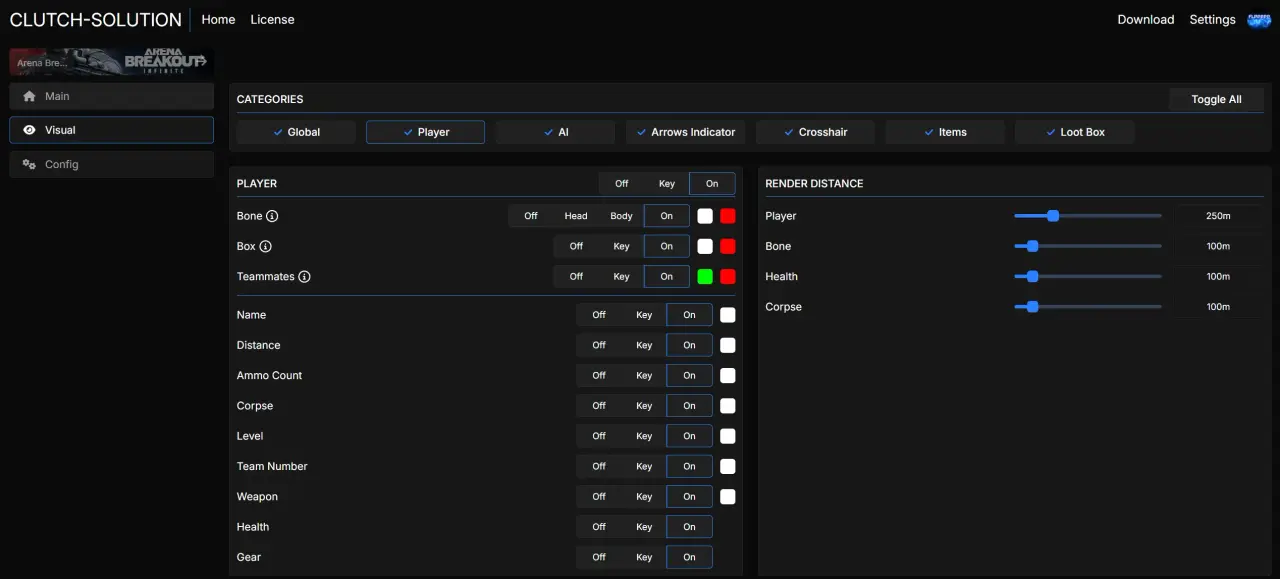Select the Visual sidebar section
This screenshot has height=579, width=1280.
pos(111,130)
